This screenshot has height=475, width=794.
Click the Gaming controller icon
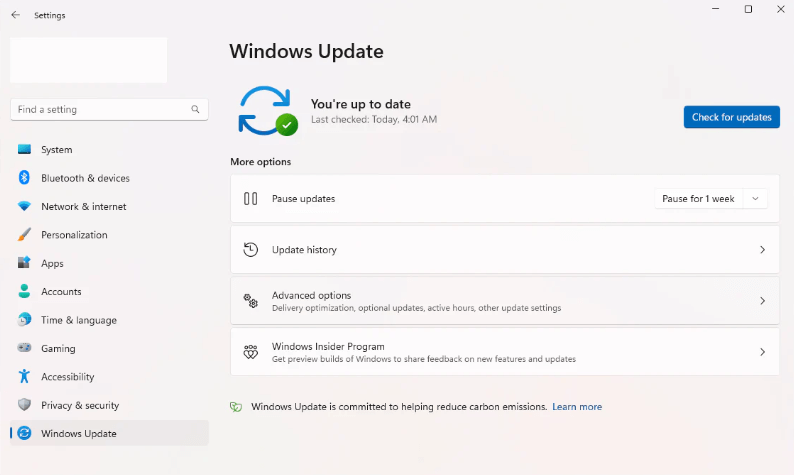(24, 348)
